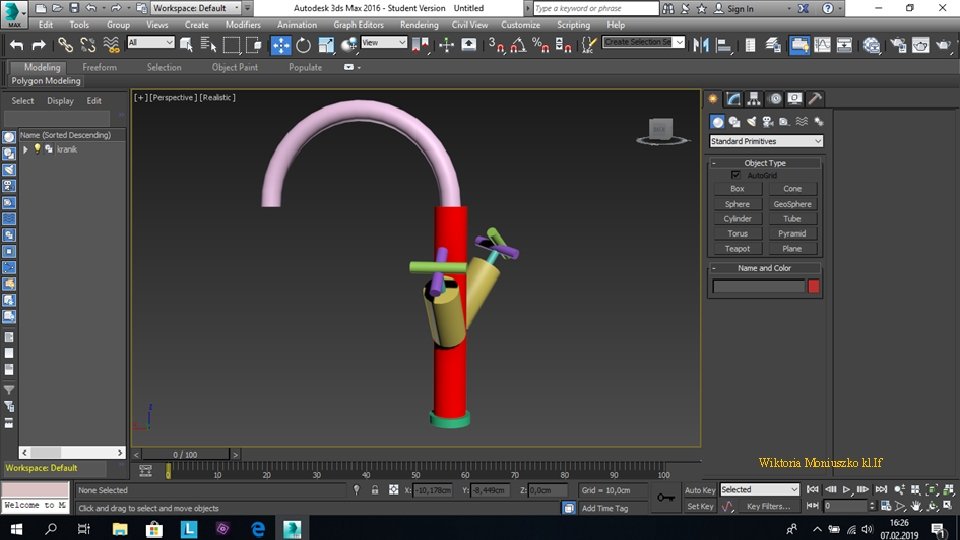Open the Curve Editor from toolbar
Viewport: 960px width, 540px height.
point(822,45)
